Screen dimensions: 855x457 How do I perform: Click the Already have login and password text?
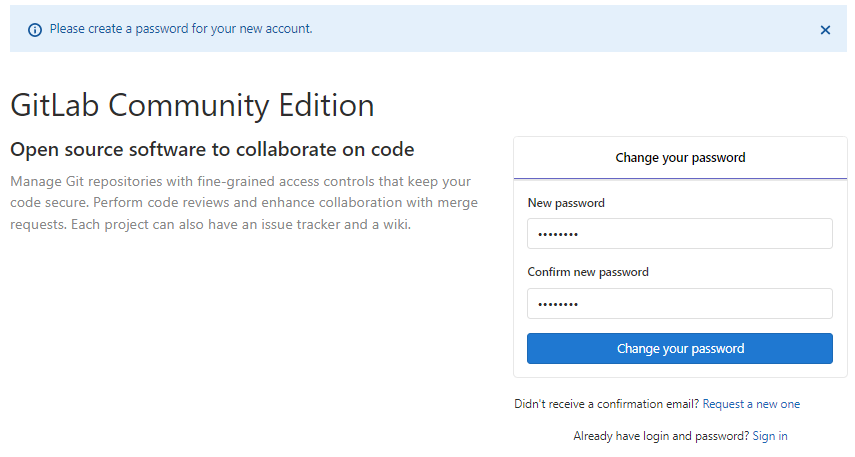(660, 436)
